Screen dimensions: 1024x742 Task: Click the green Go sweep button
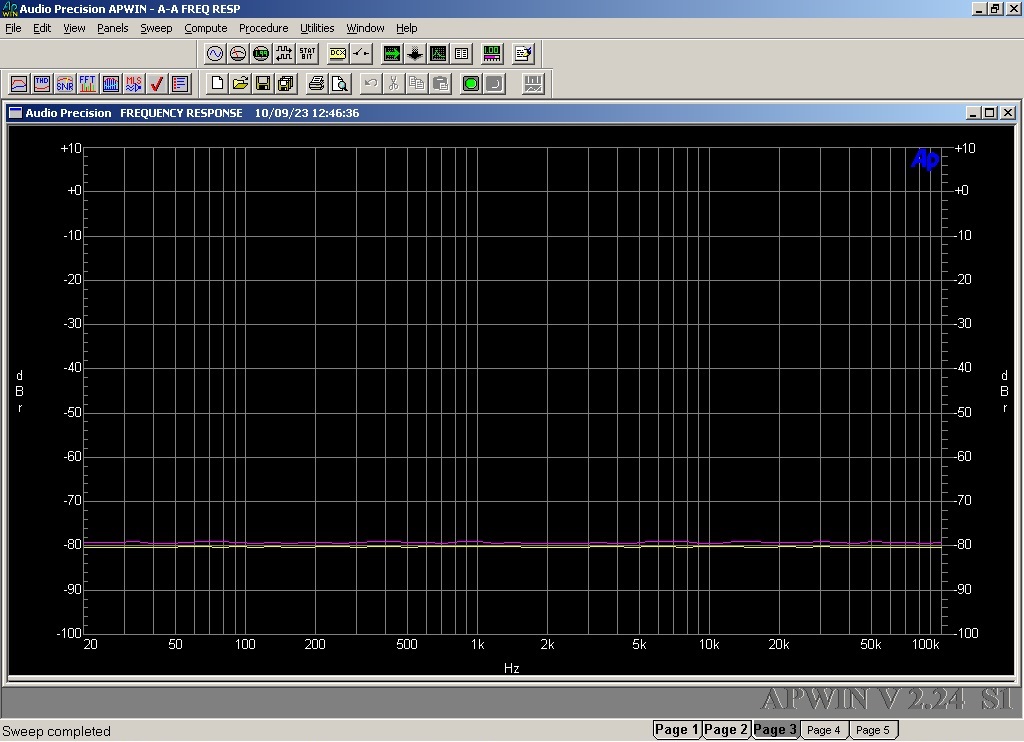click(x=471, y=84)
